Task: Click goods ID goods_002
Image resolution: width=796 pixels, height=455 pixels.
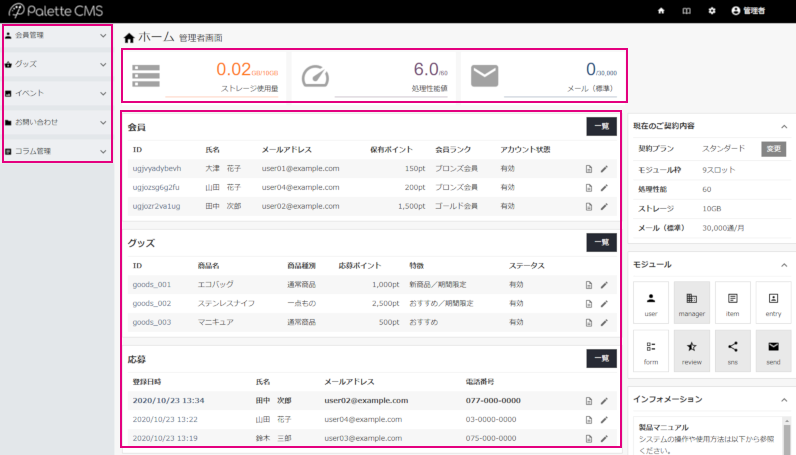Action: 152,304
